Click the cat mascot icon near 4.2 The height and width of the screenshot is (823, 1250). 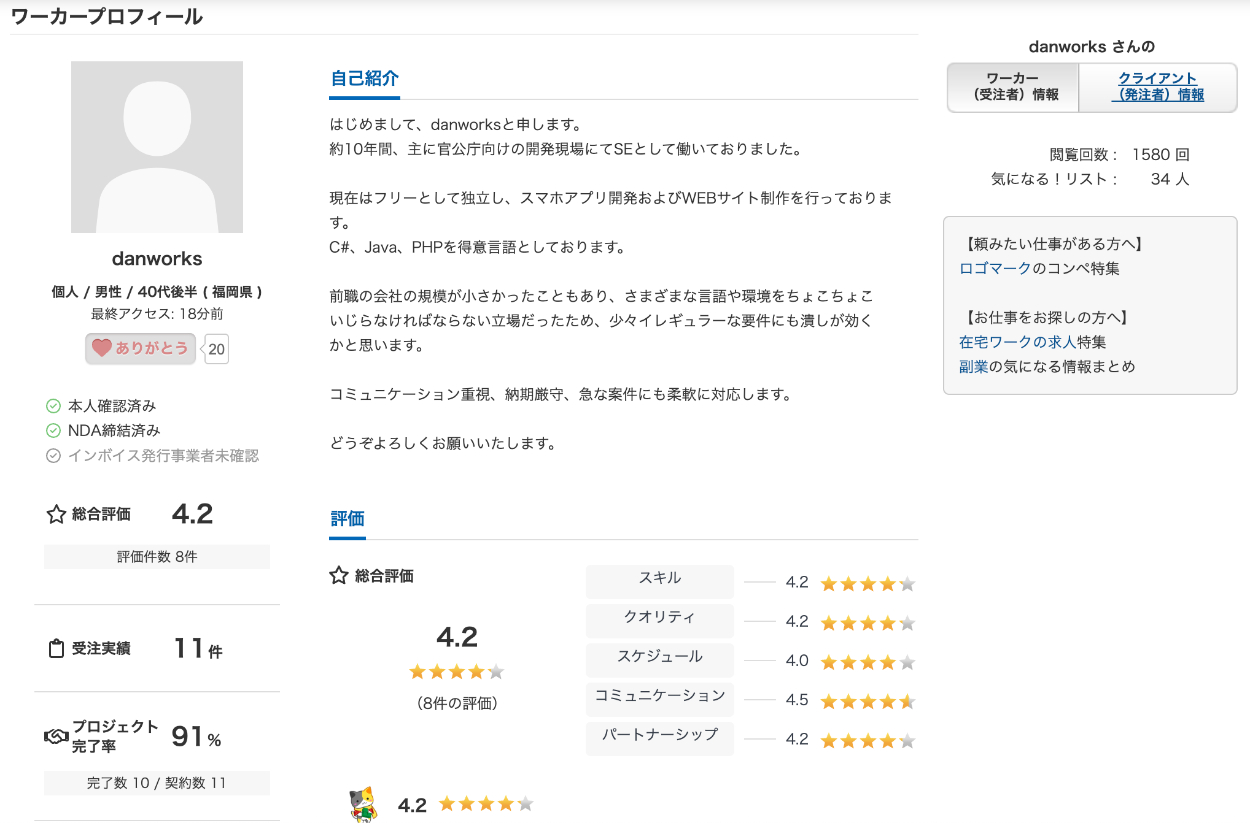click(362, 804)
